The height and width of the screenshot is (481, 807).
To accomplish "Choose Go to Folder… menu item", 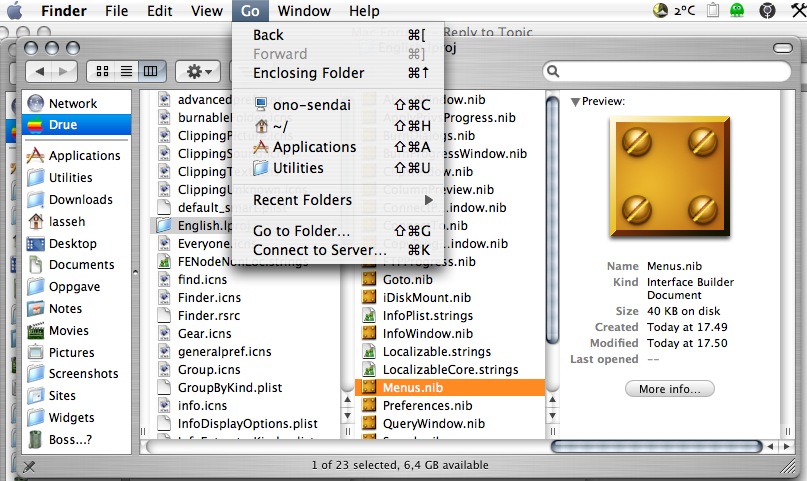I will pyautogui.click(x=338, y=231).
